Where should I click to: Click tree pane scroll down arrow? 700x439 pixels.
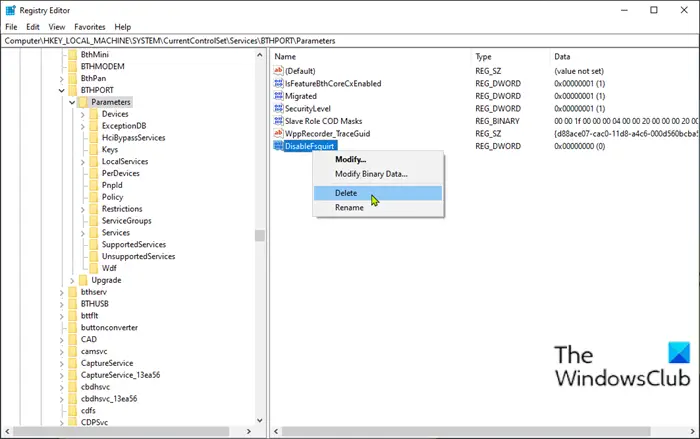pos(260,420)
